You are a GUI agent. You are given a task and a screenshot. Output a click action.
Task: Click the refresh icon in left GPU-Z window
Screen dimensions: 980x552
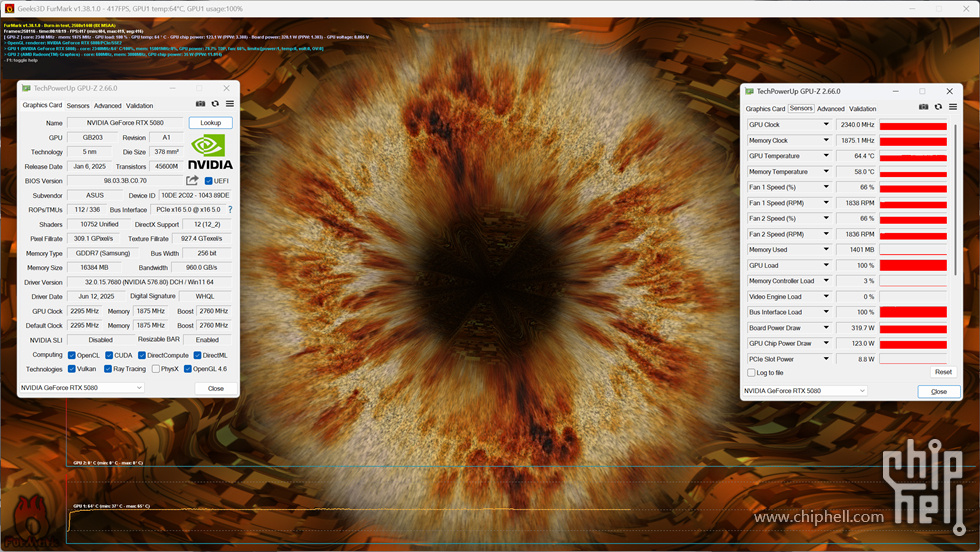click(215, 104)
